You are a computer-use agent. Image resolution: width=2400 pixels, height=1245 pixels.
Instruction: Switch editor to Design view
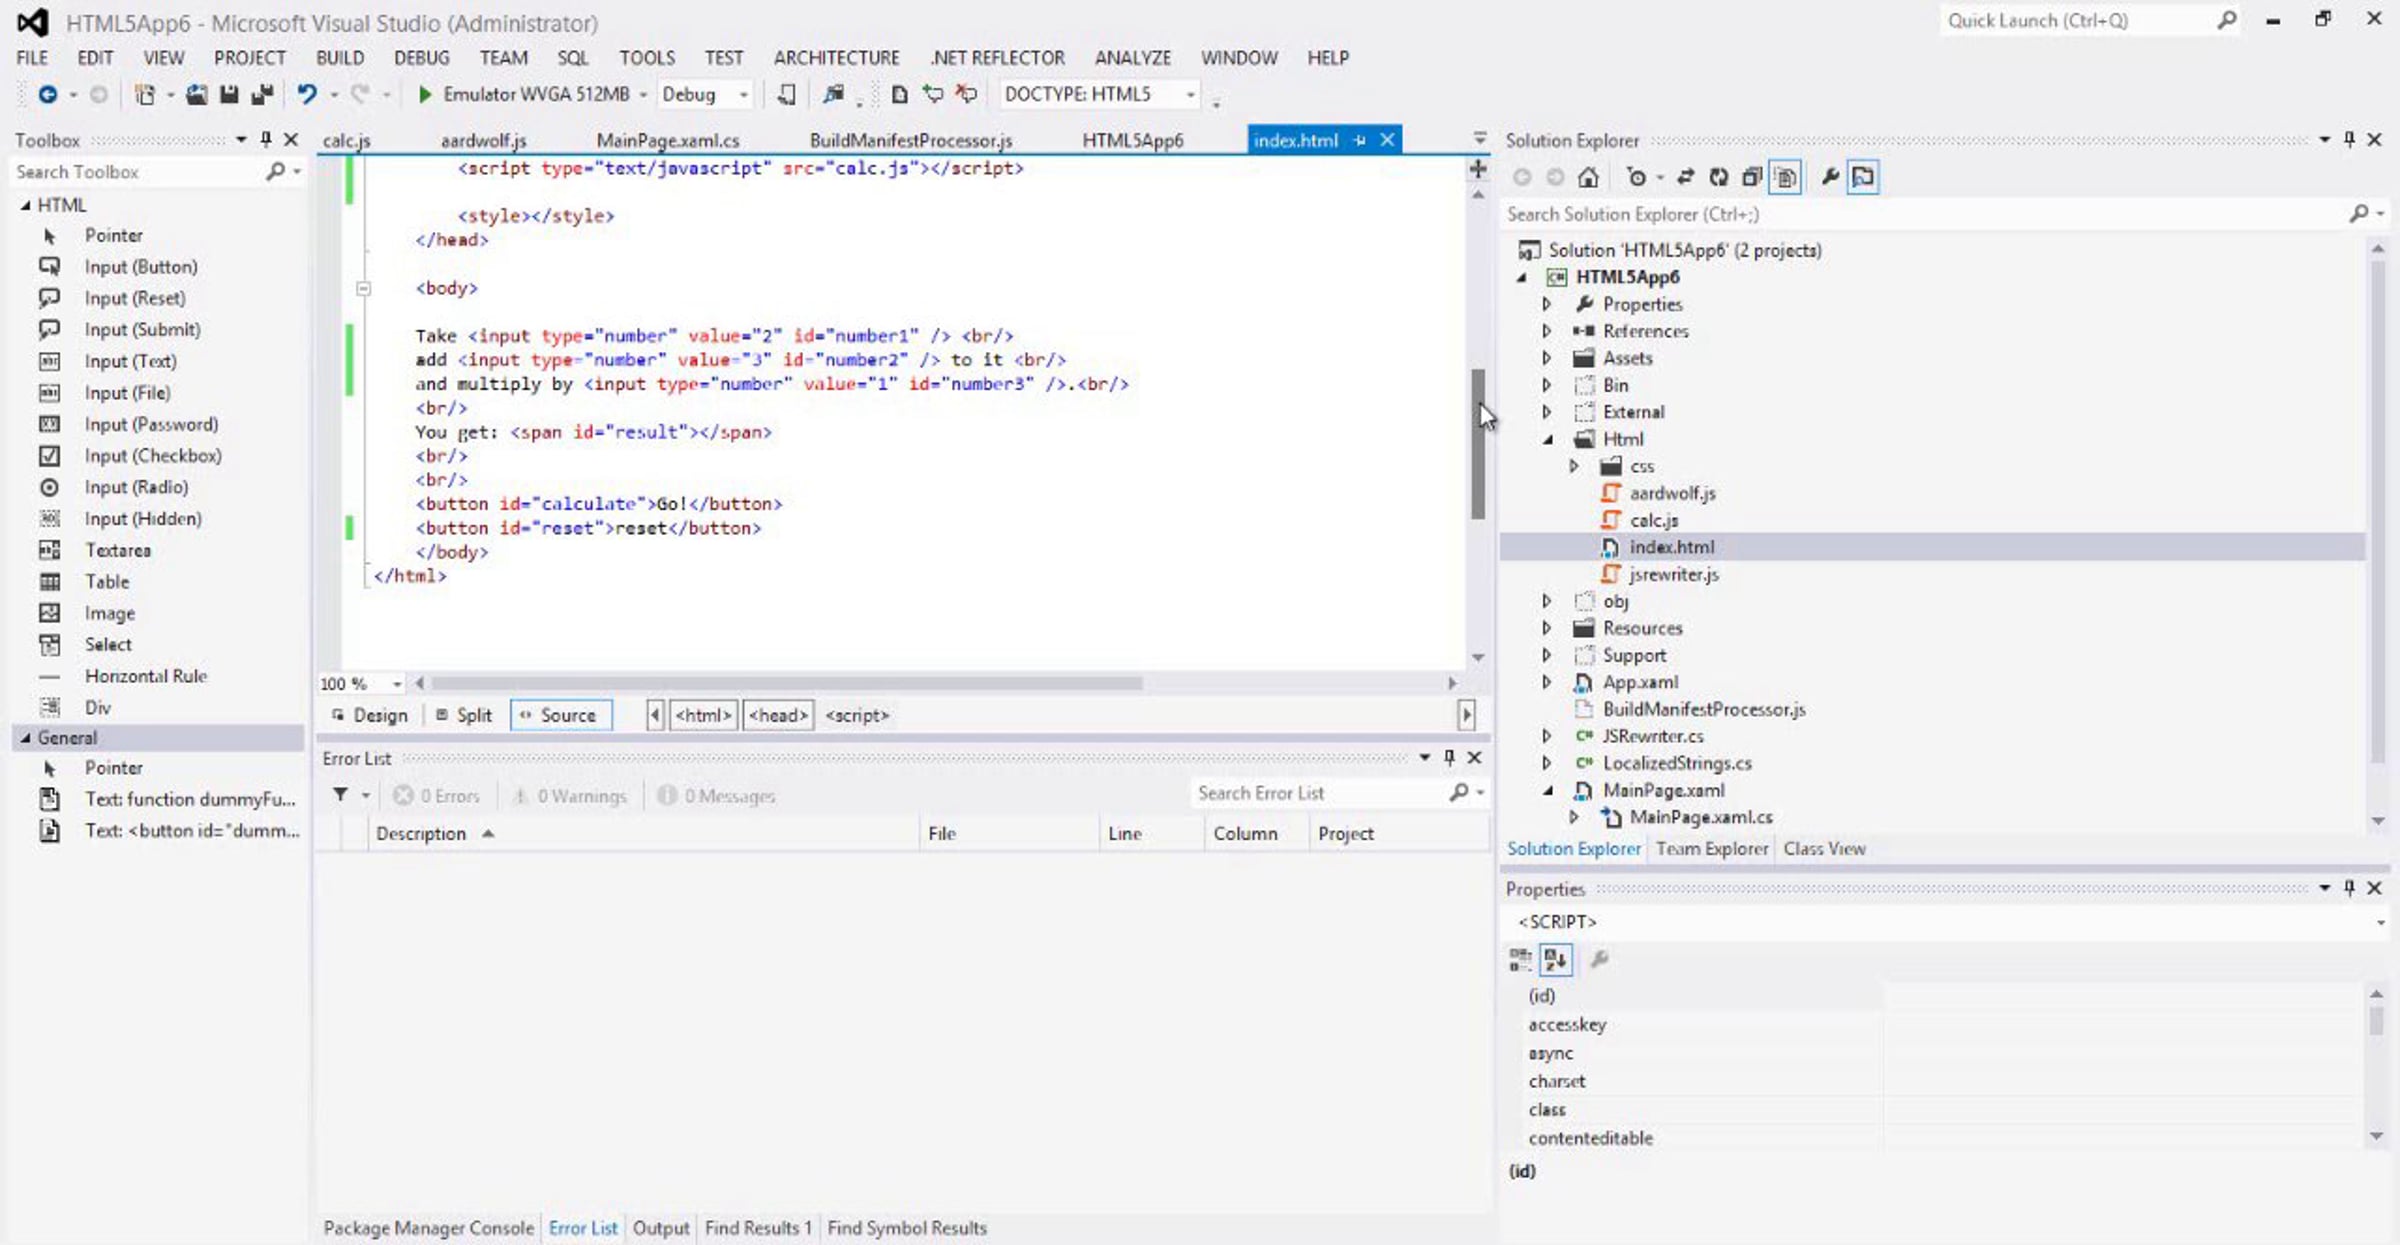coord(369,715)
